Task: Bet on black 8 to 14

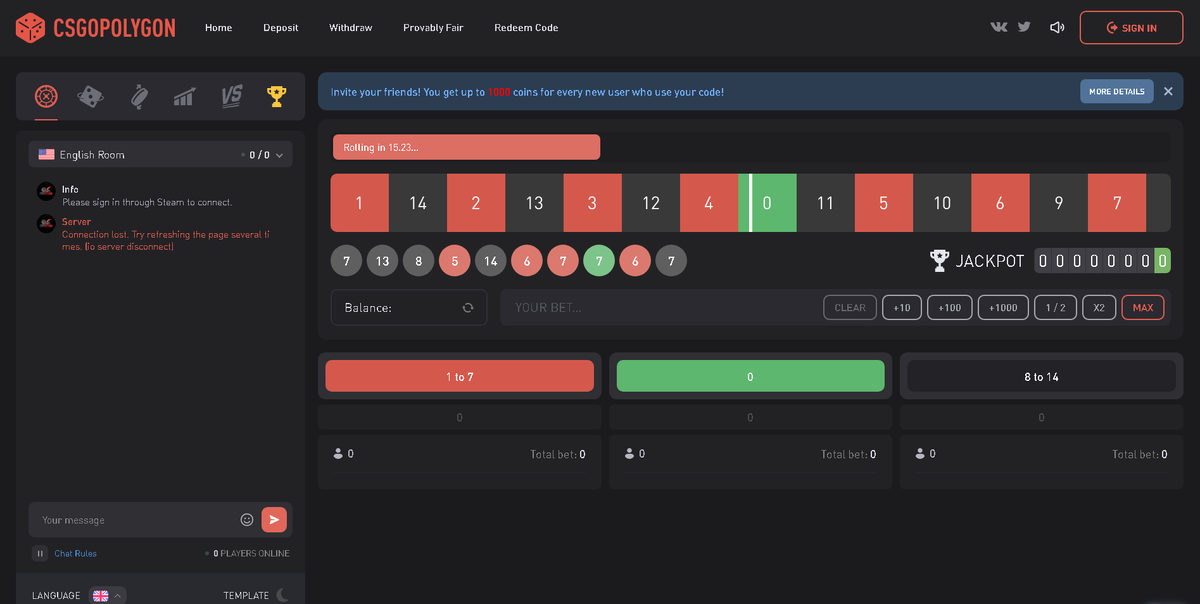Action: (1041, 376)
